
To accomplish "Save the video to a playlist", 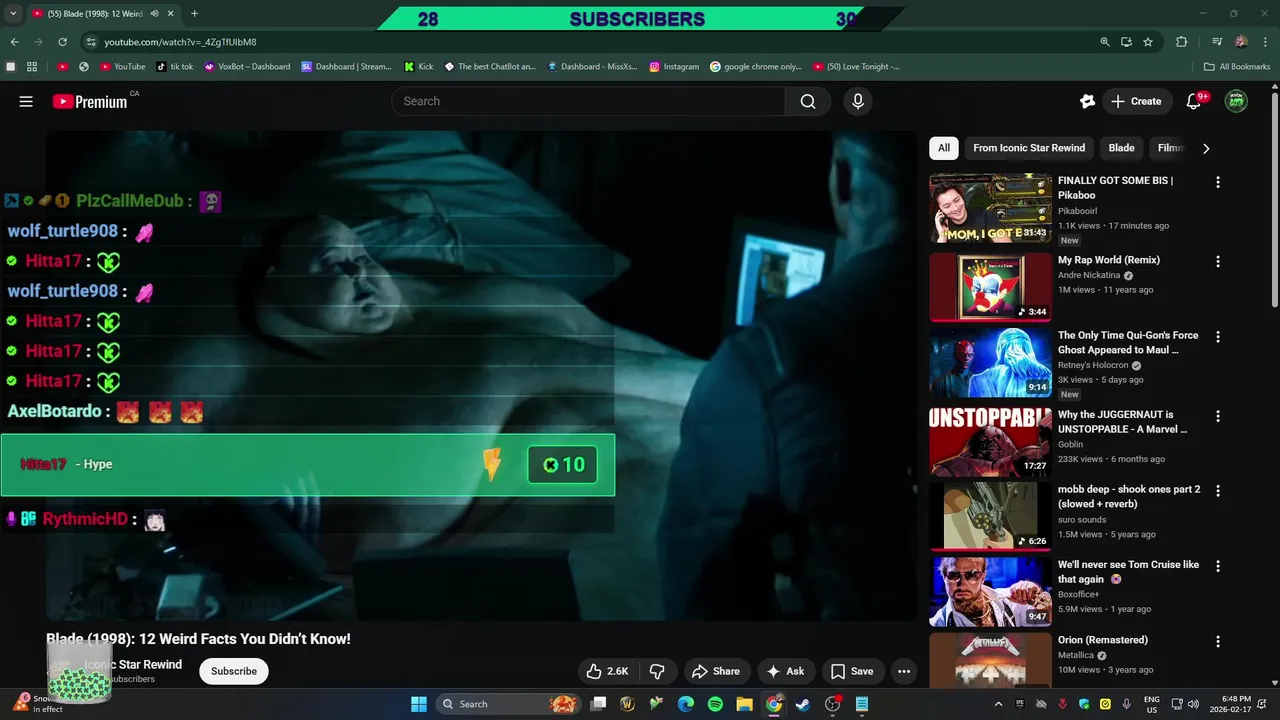I will pyautogui.click(x=852, y=671).
